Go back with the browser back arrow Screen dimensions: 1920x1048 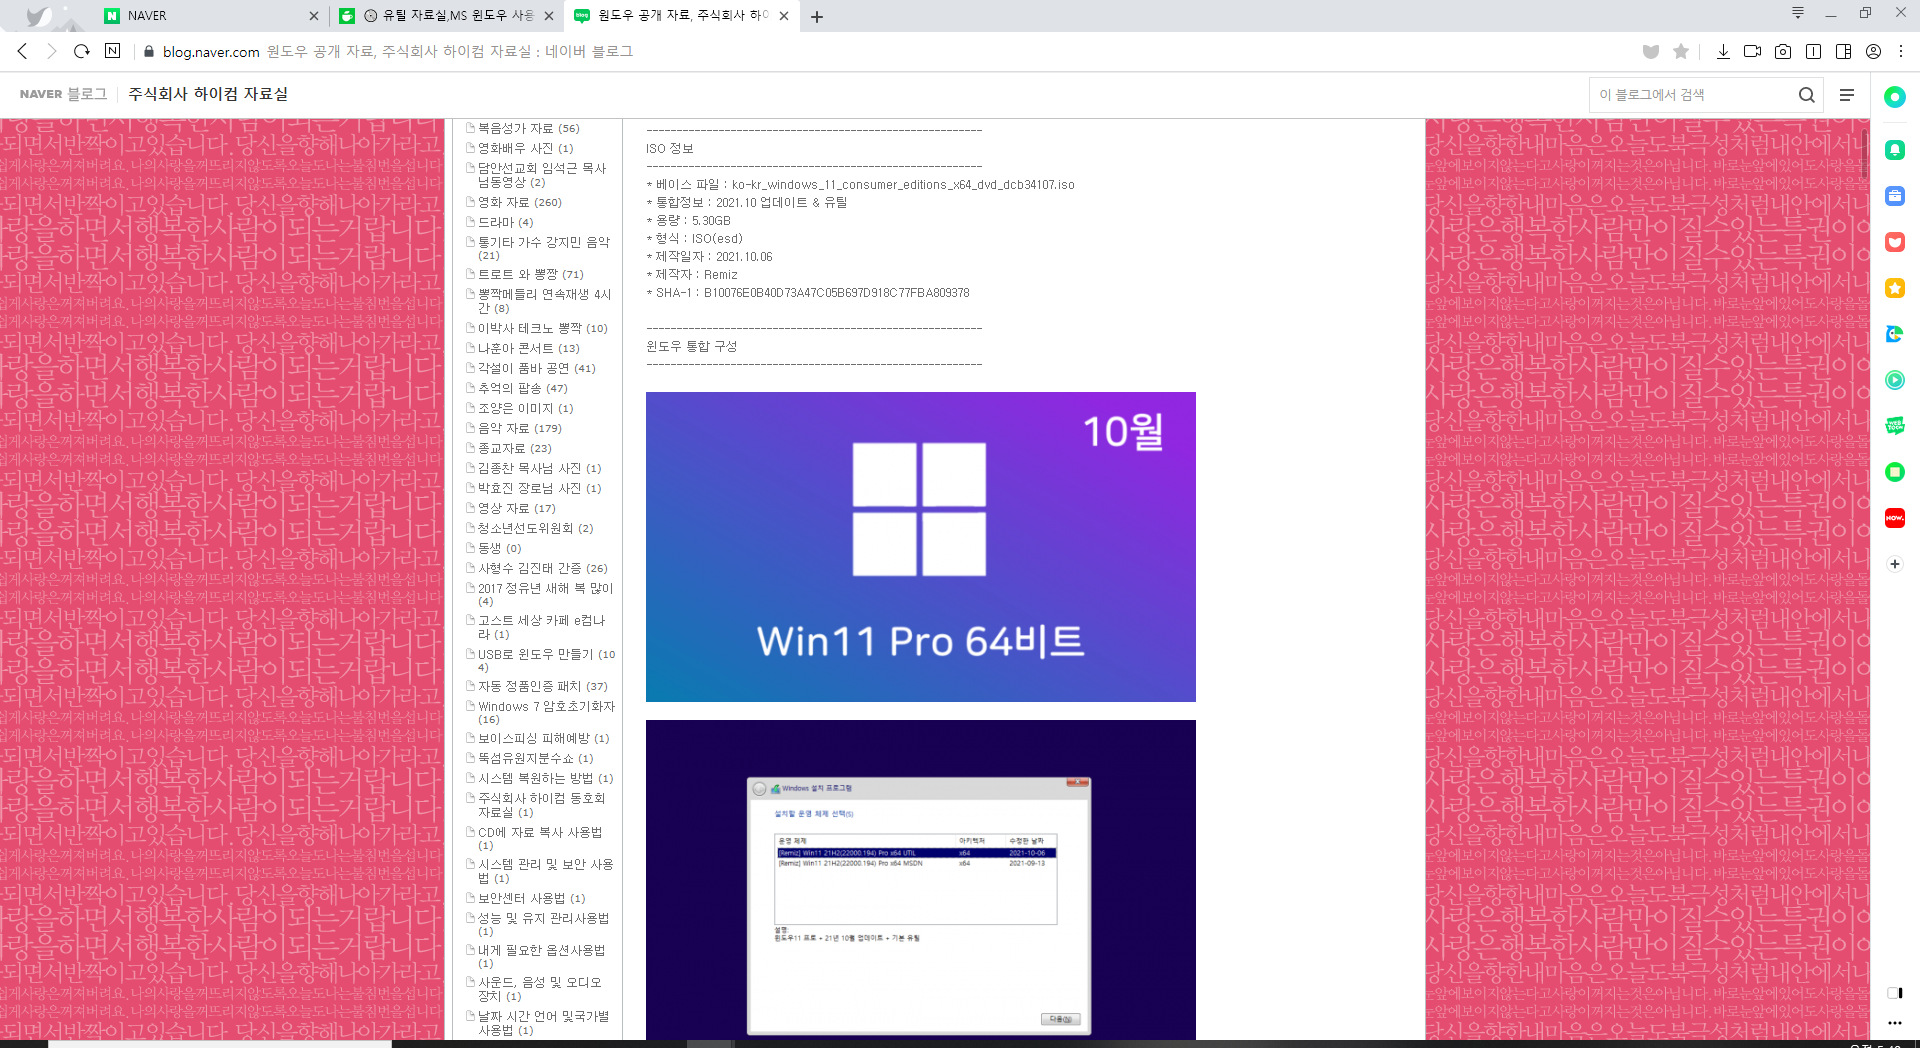pos(23,51)
